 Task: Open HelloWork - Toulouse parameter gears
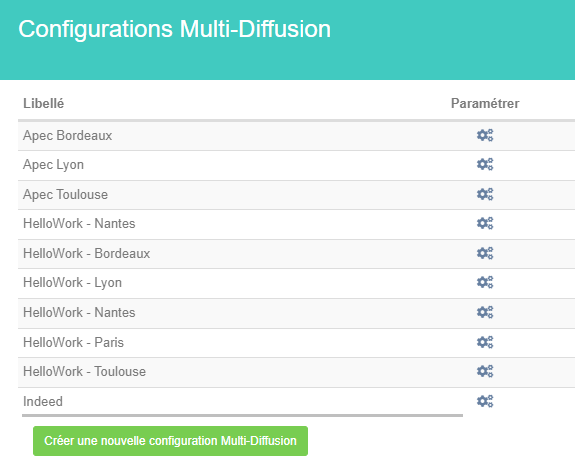point(485,371)
